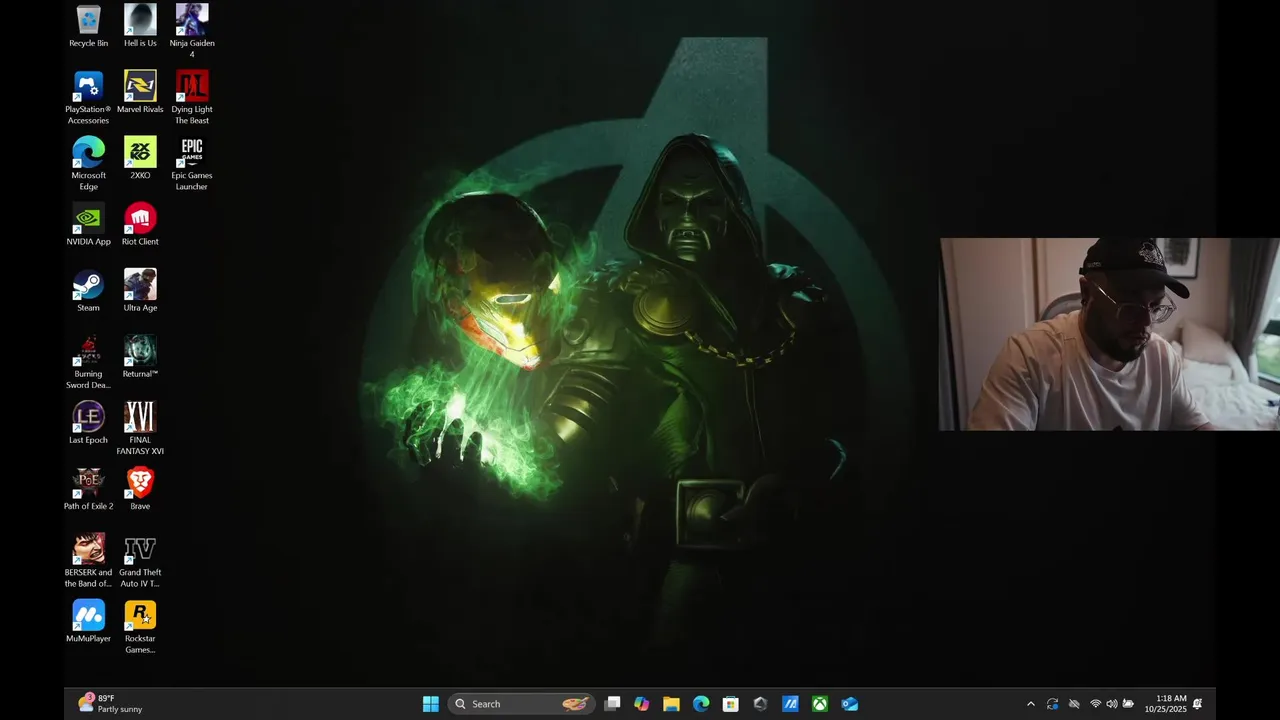
Task: Open the Wi-Fi network flyout
Action: 1095,704
